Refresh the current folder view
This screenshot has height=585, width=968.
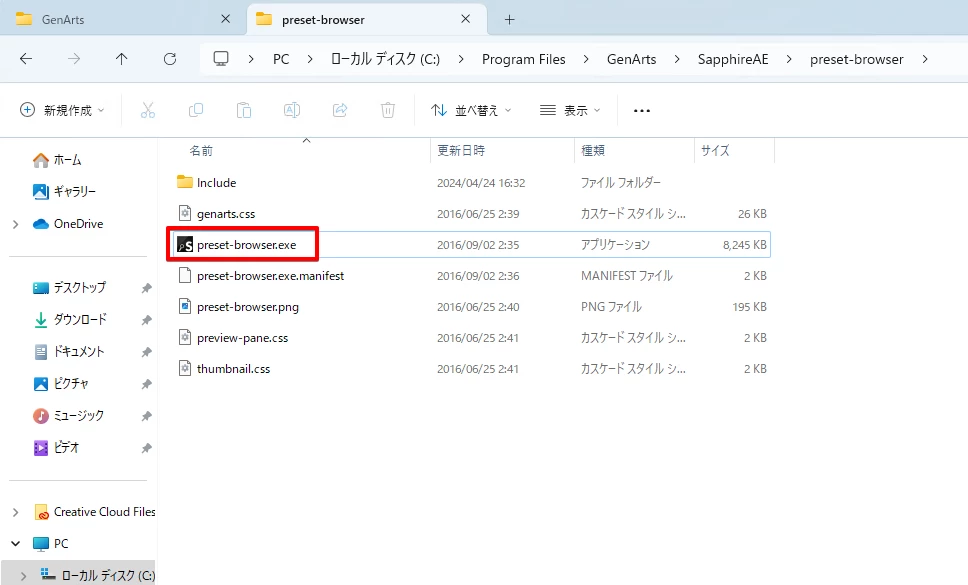click(170, 59)
